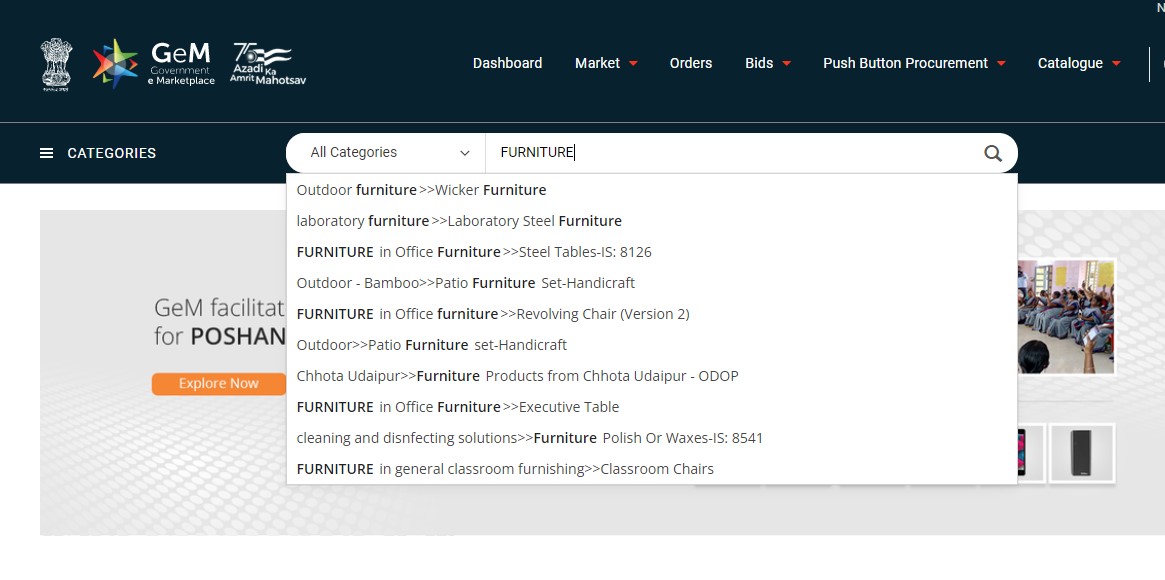Click the Laboratory Steel Furniture suggestion
Viewport: 1165px width, 580px height.
[458, 221]
